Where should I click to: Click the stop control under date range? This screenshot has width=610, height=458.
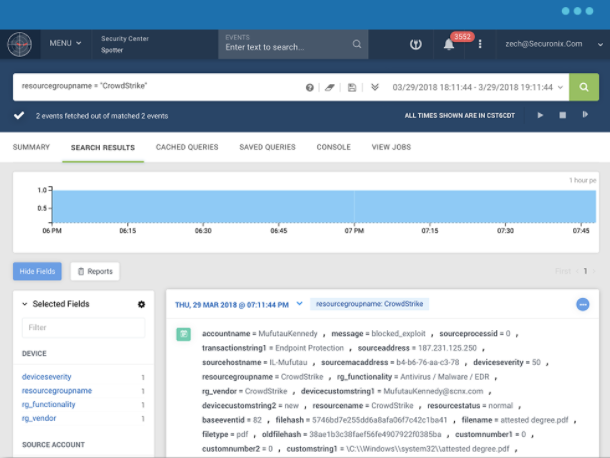tap(562, 115)
